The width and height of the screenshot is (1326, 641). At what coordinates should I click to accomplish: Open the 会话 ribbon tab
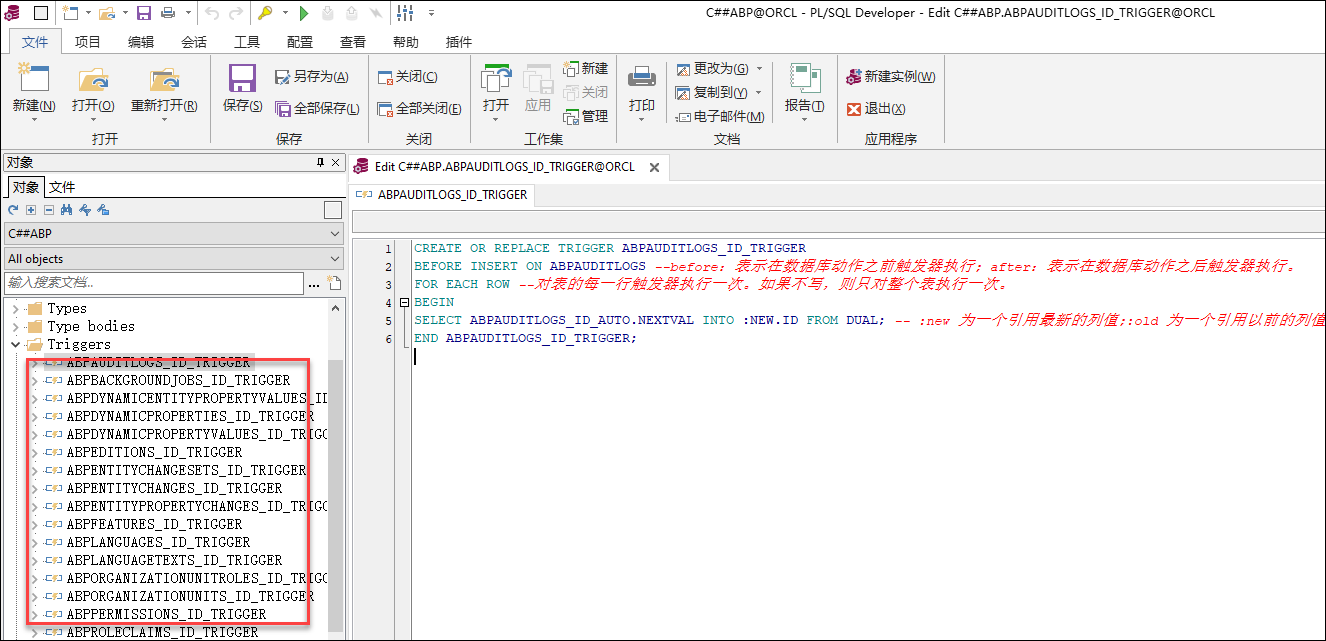point(194,41)
